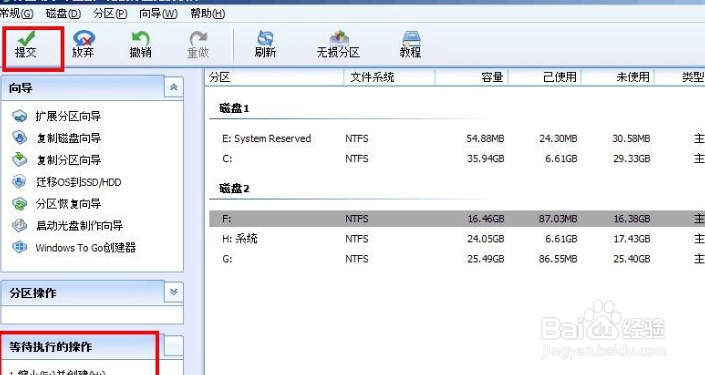Click the 放弃 (Discard) toolbar icon
The width and height of the screenshot is (705, 375).
click(83, 38)
